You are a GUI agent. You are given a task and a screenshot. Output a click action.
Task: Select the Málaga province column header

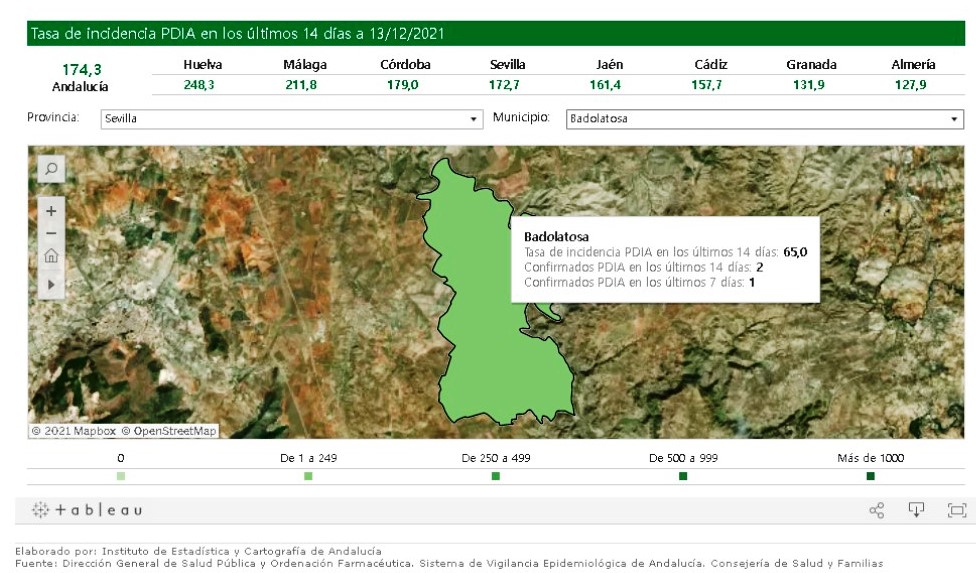pyautogui.click(x=305, y=65)
